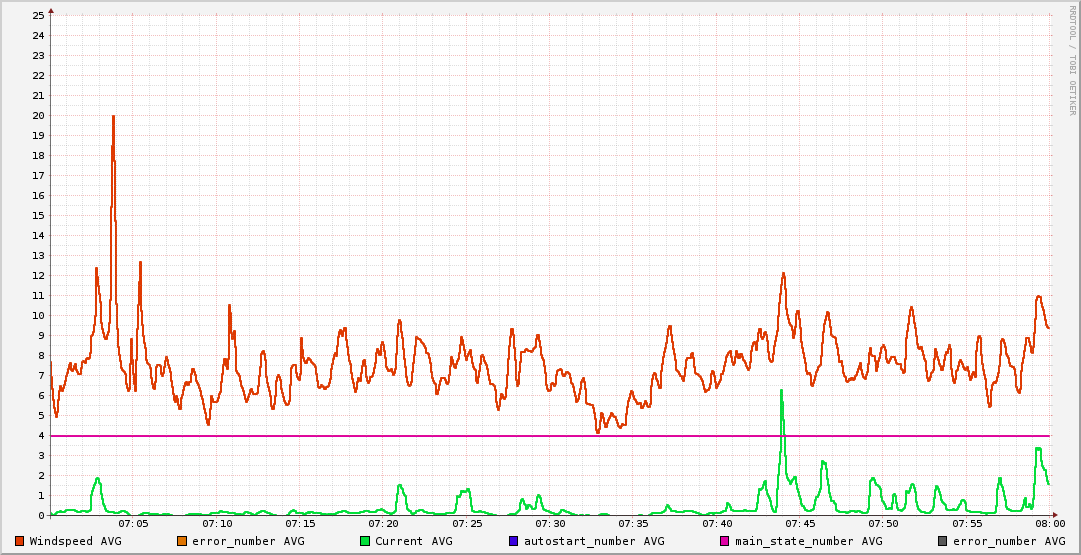Image resolution: width=1081 pixels, height=555 pixels.
Task: Select the blue autostart_number legend swatch
Action: click(514, 541)
